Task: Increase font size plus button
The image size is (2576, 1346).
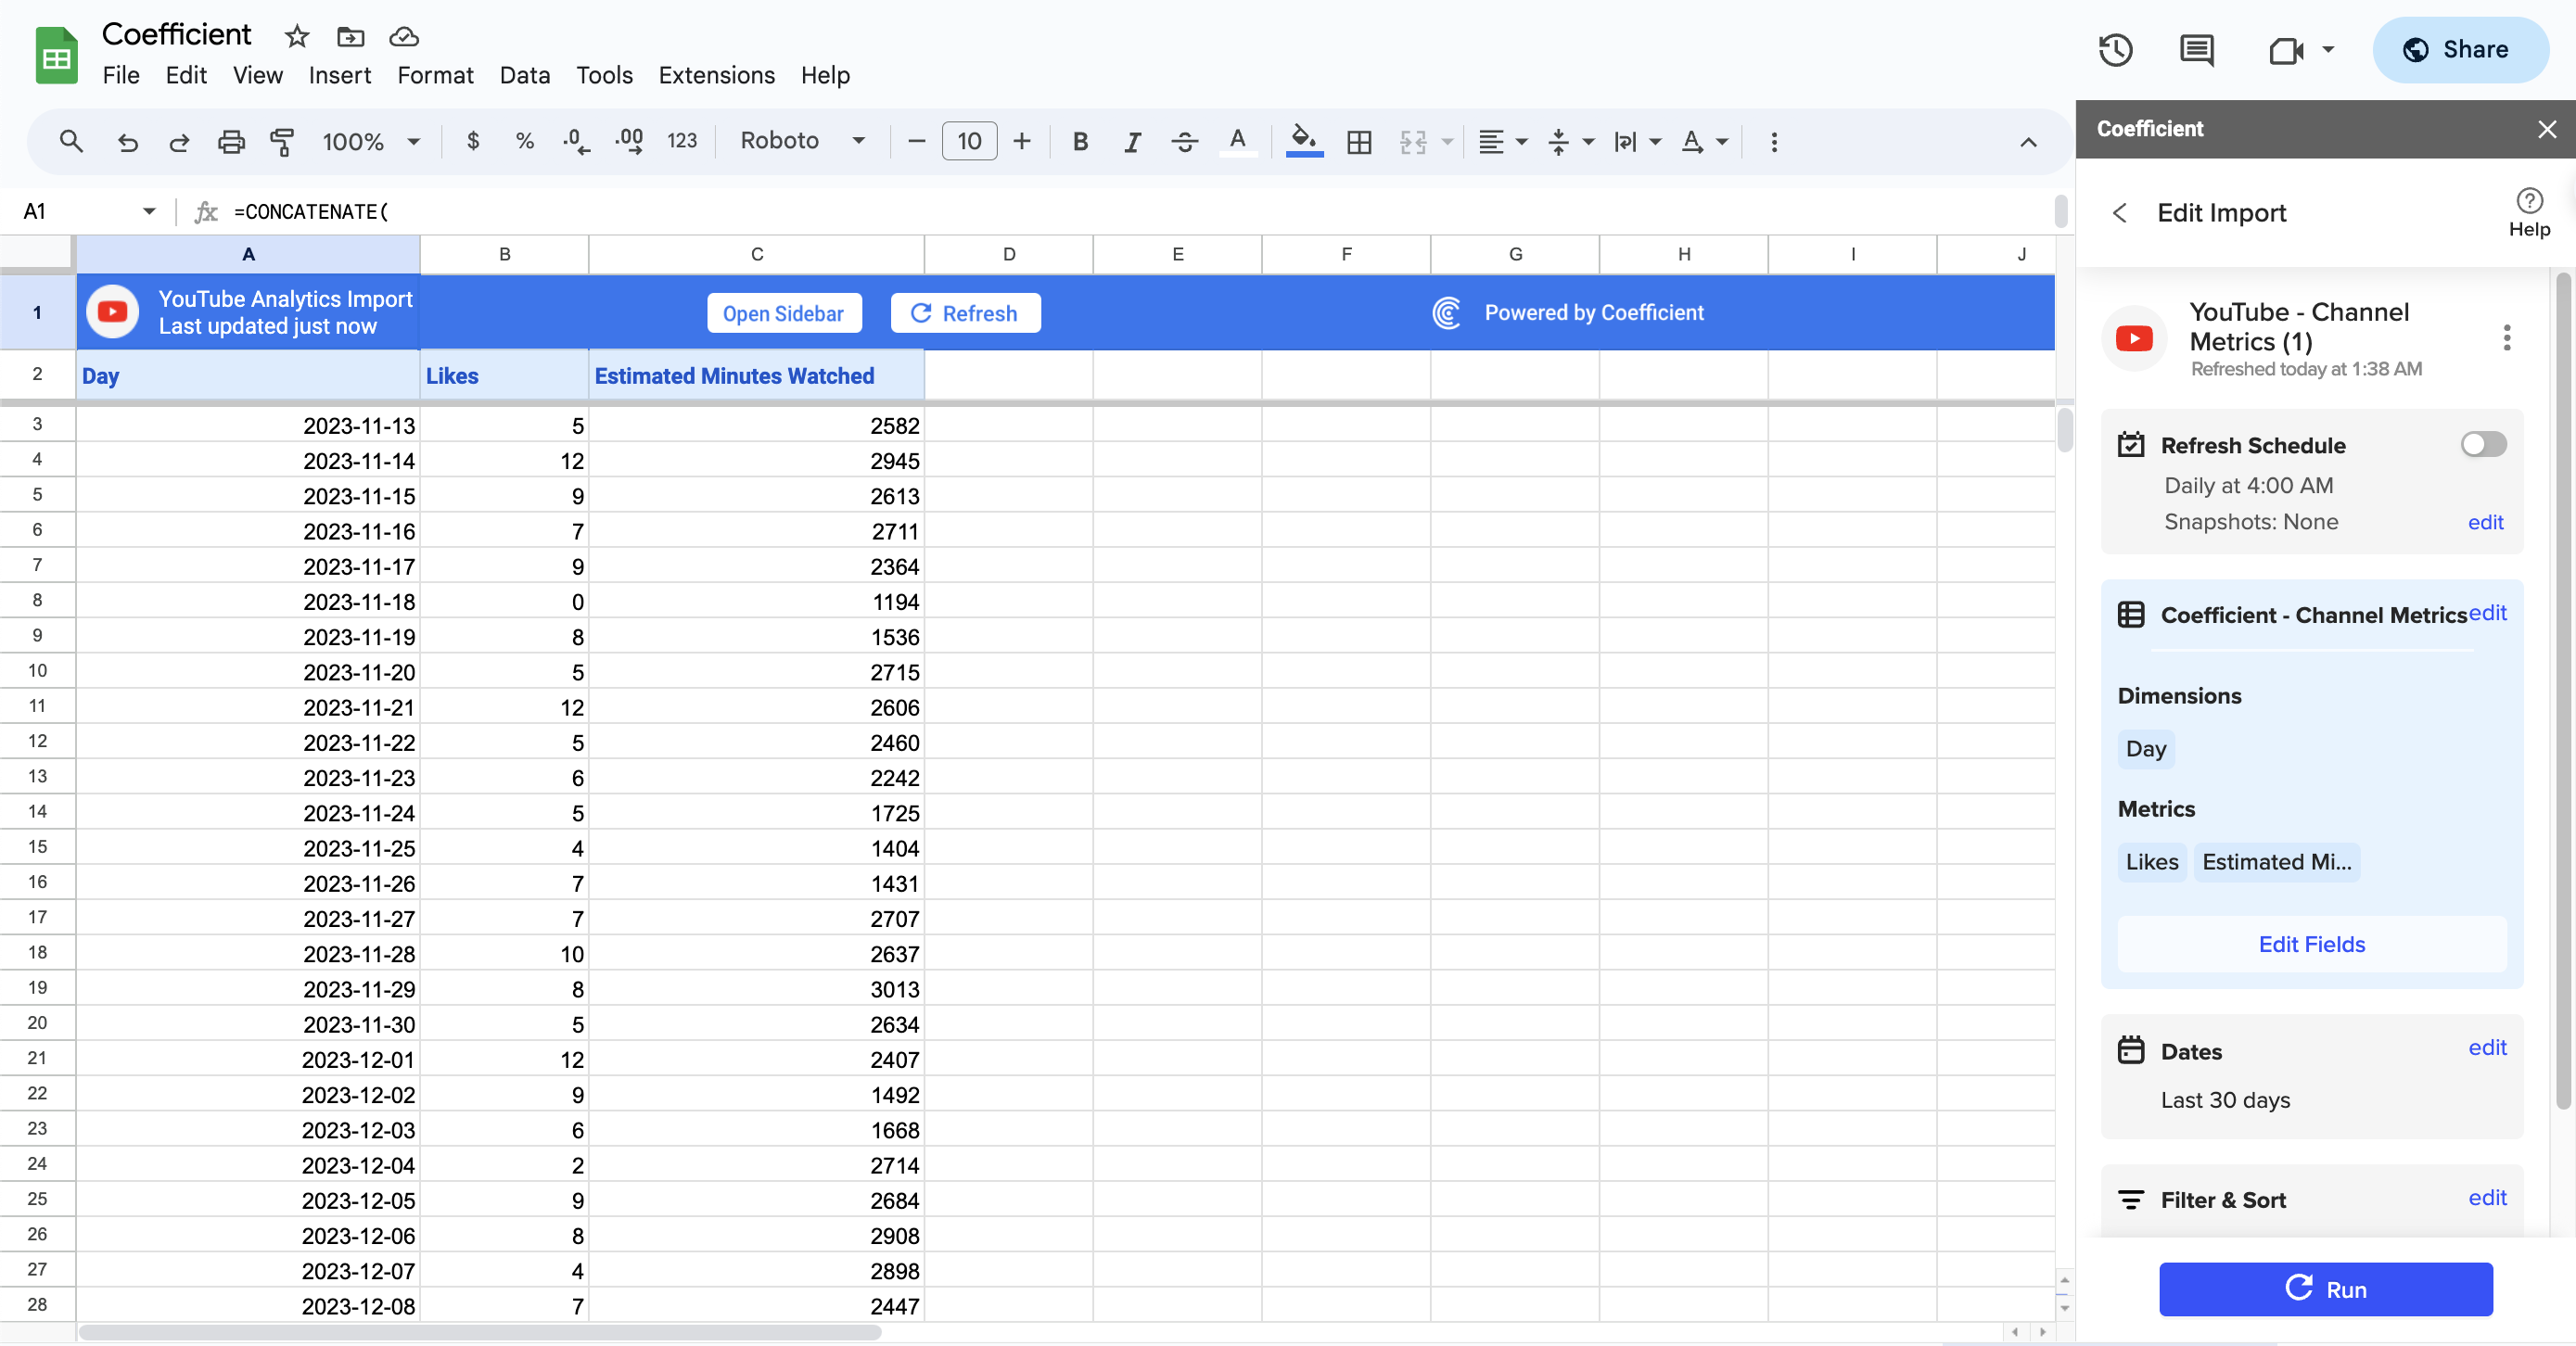Action: 1021,141
